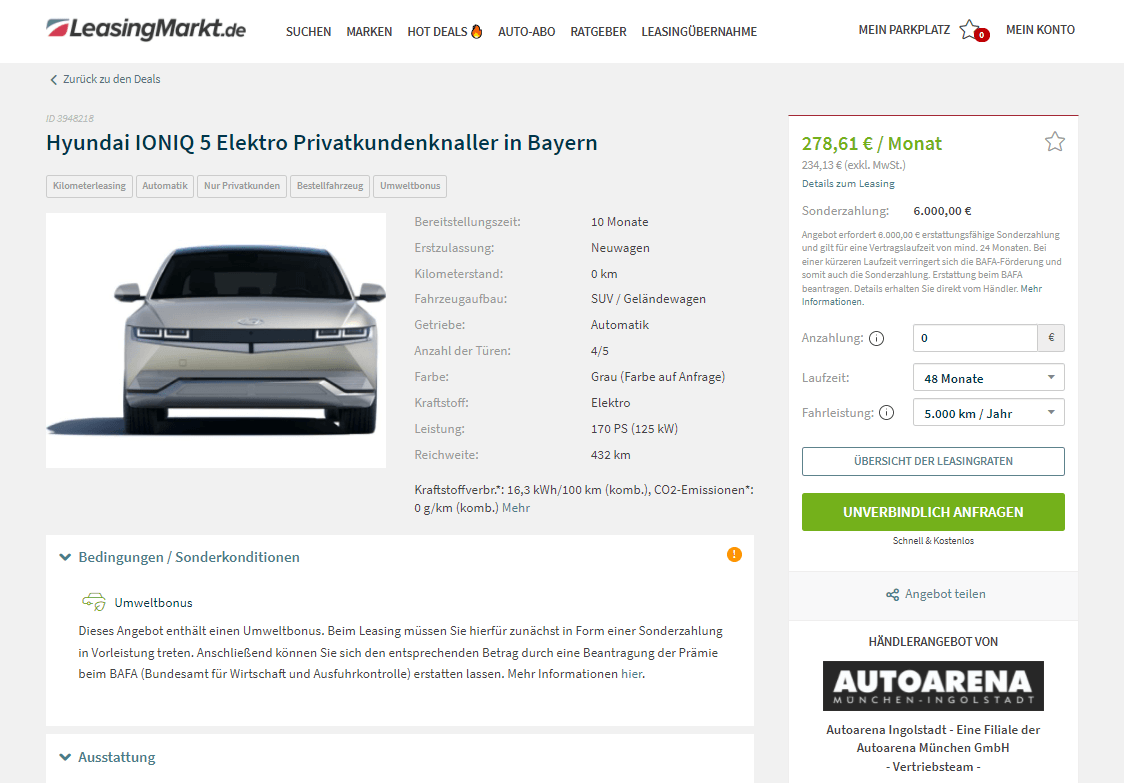Open the Laufzeit 48 Monate dropdown
Viewport: 1124px width, 783px height.
(x=989, y=378)
